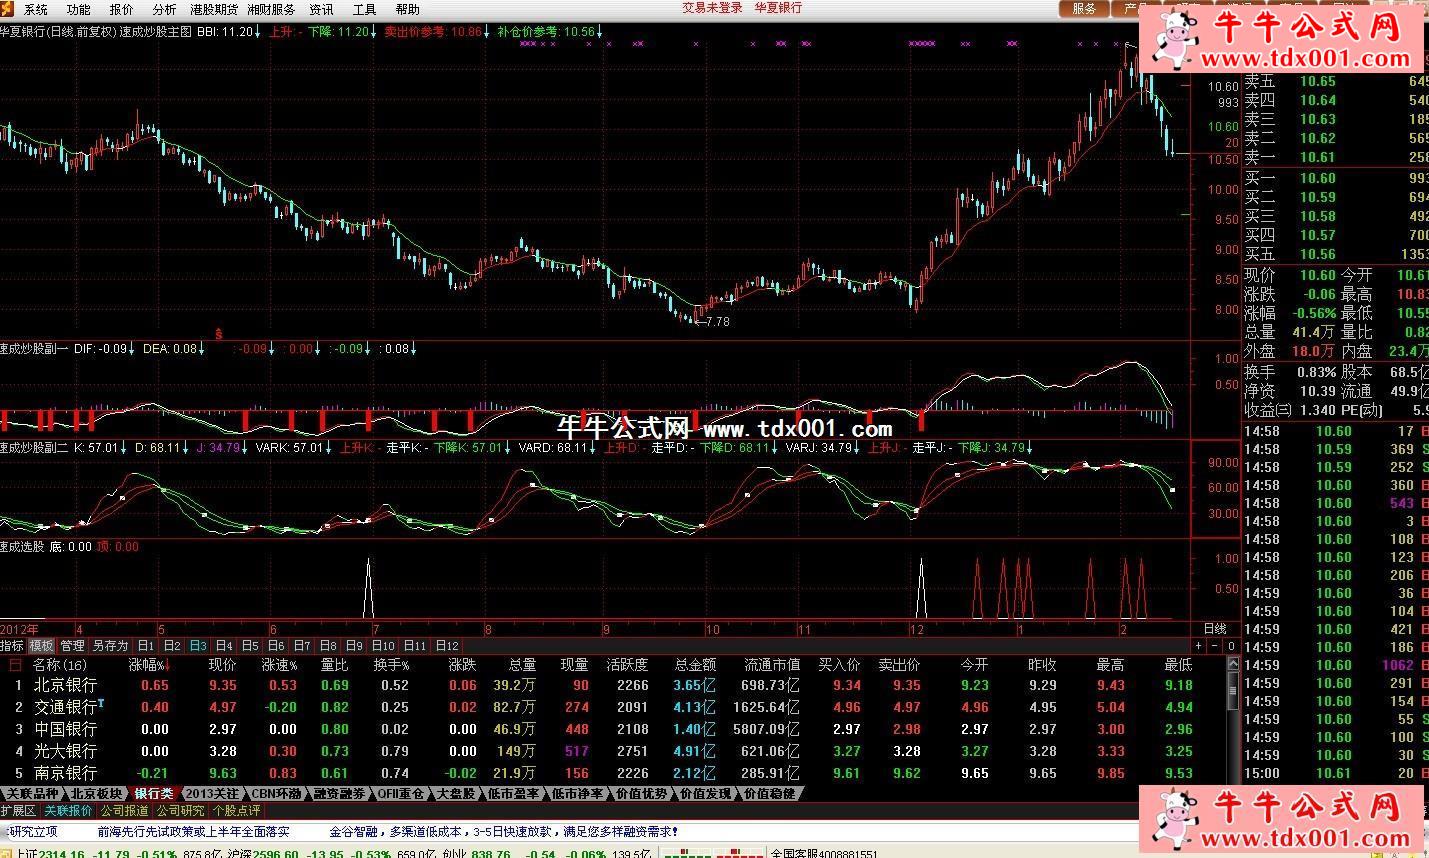Open the 港股期货 menu

[214, 9]
